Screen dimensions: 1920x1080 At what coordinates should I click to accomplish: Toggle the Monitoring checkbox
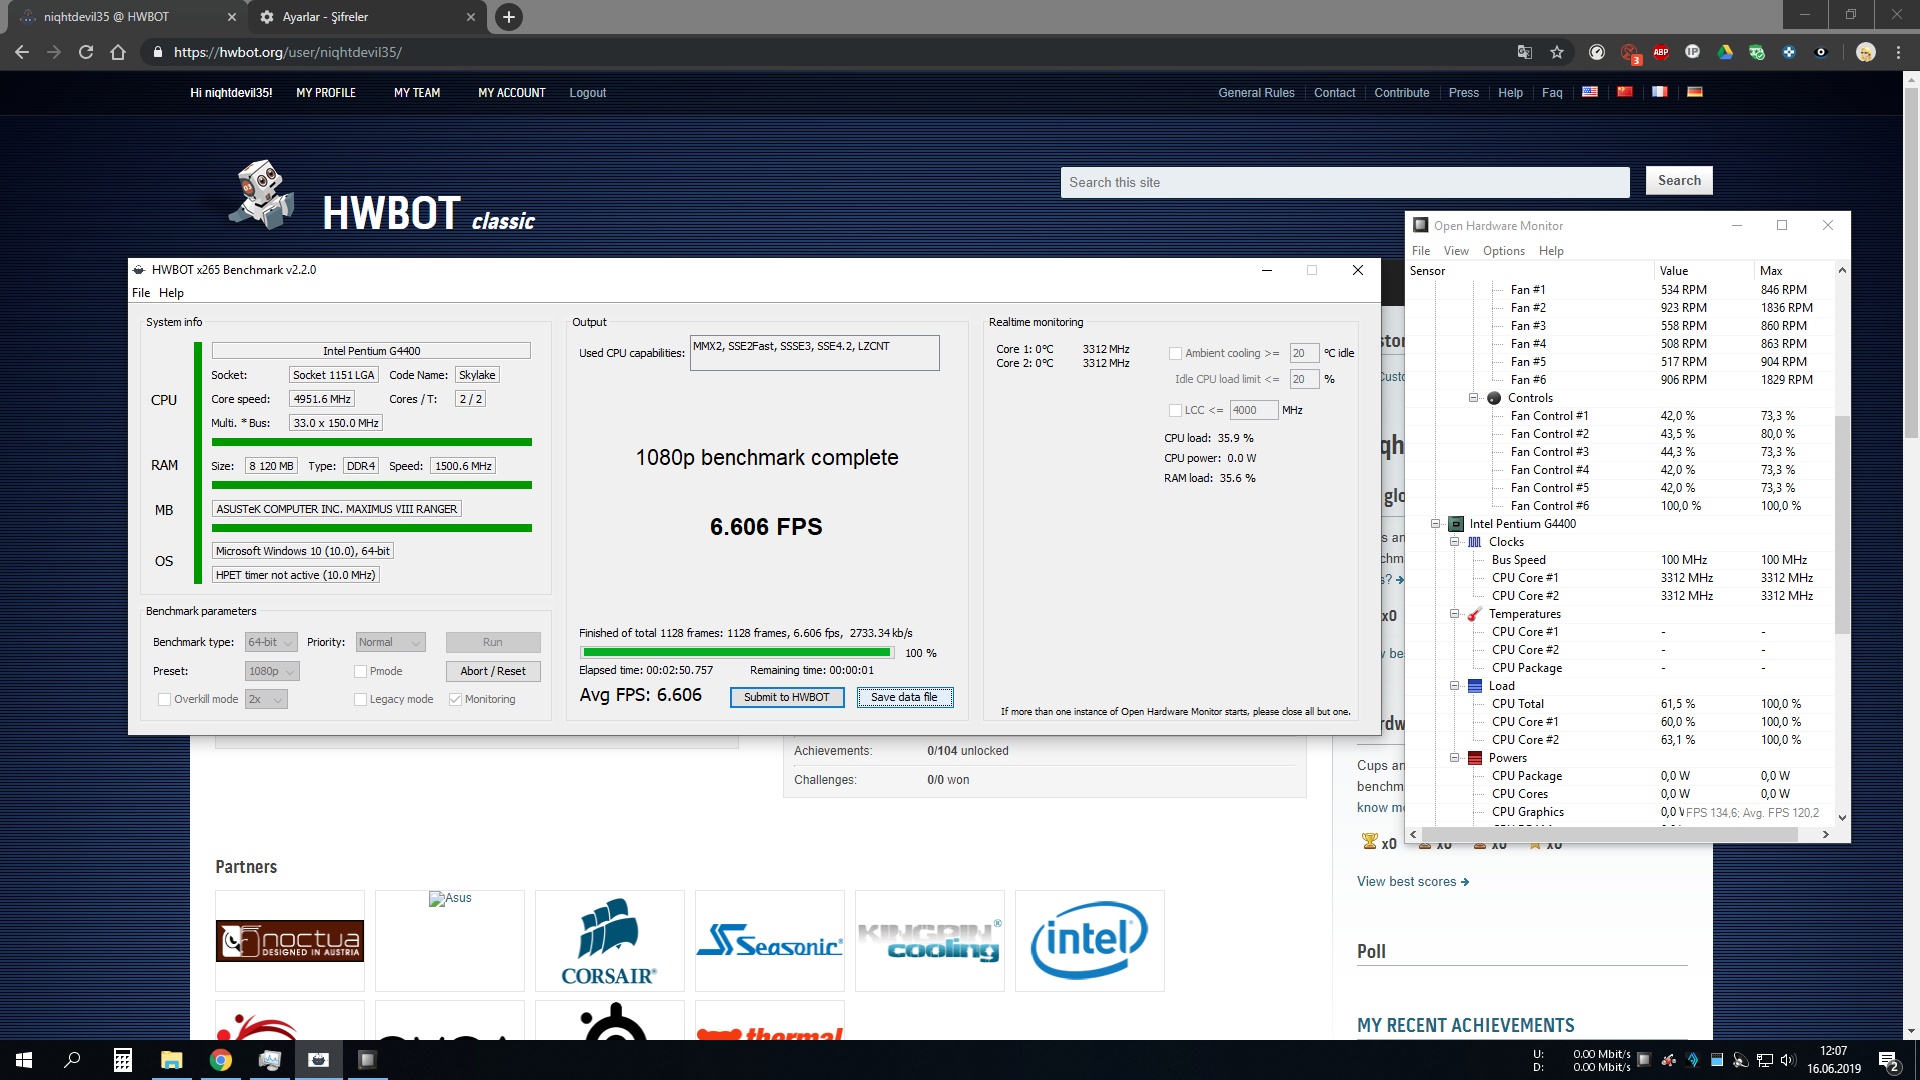coord(455,699)
